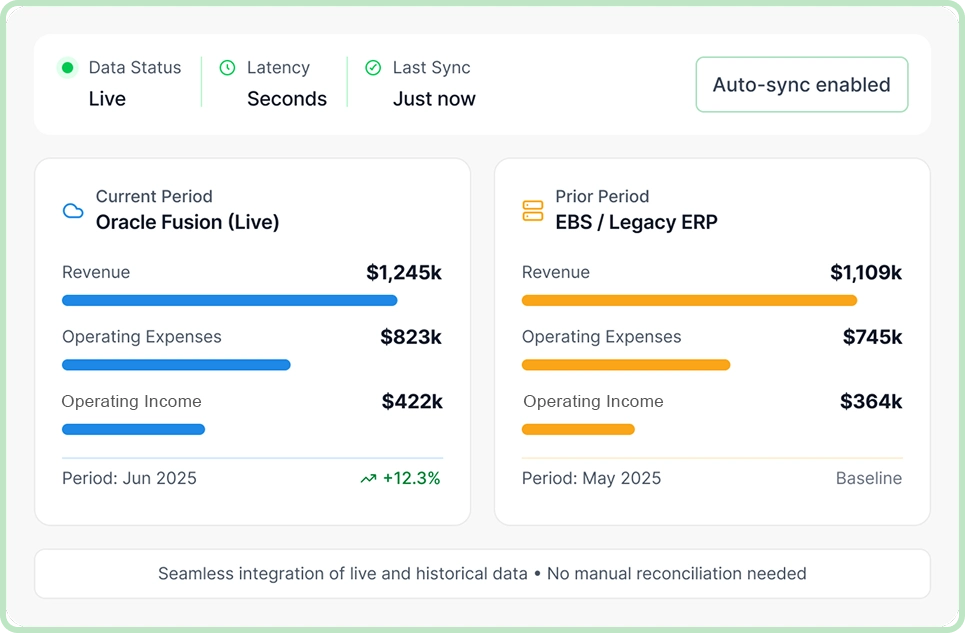Click Operating Income label in Oracle Fusion card
Screen dimensions: 965x633
coord(131,402)
